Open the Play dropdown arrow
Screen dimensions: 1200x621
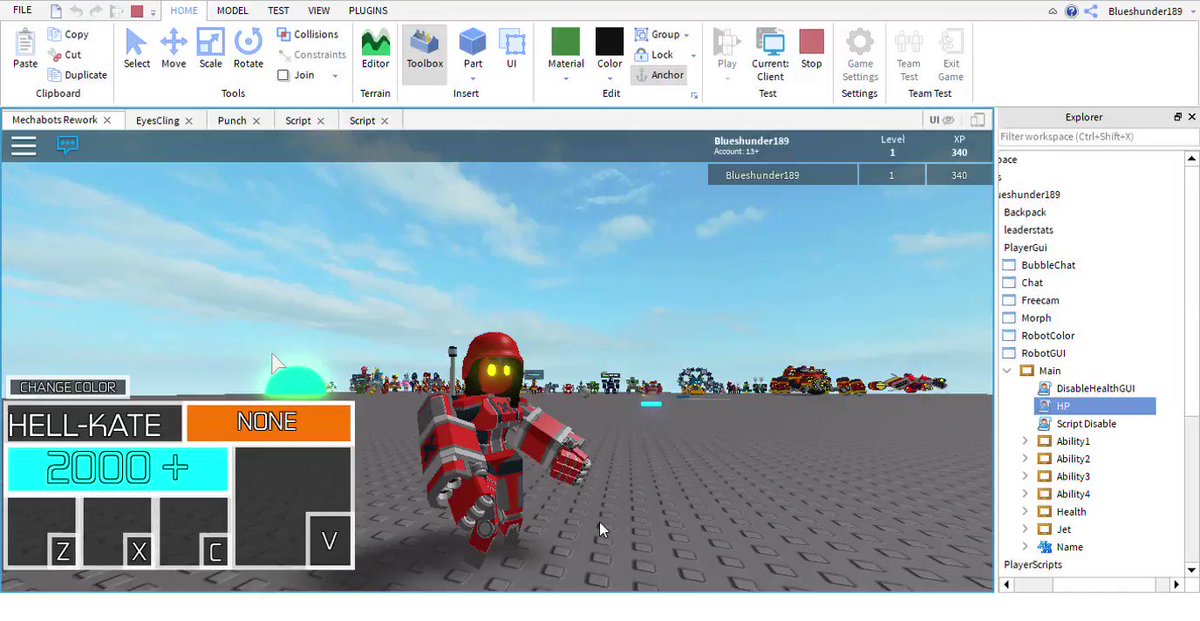pyautogui.click(x=727, y=78)
